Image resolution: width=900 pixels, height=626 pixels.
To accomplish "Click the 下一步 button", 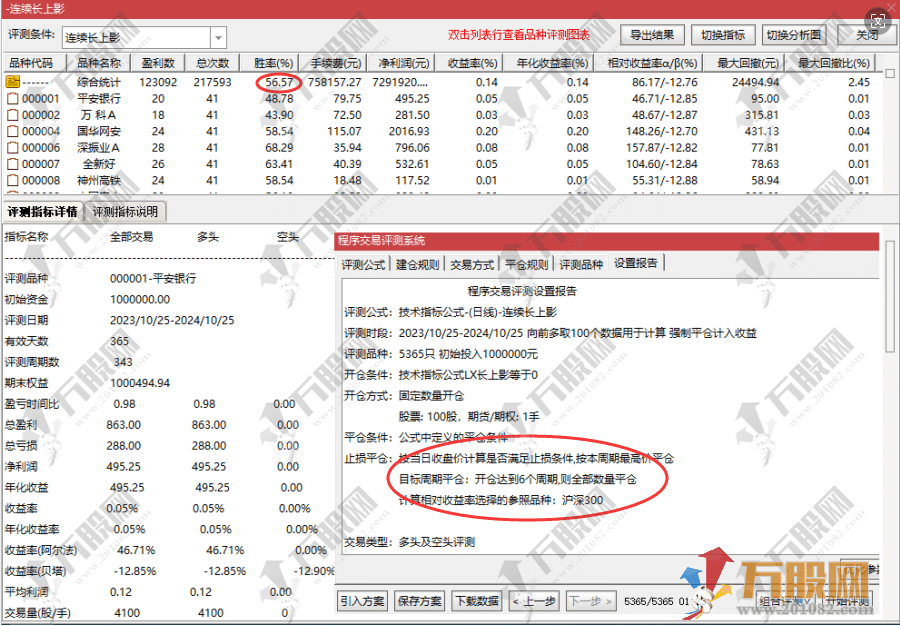I will click(591, 601).
